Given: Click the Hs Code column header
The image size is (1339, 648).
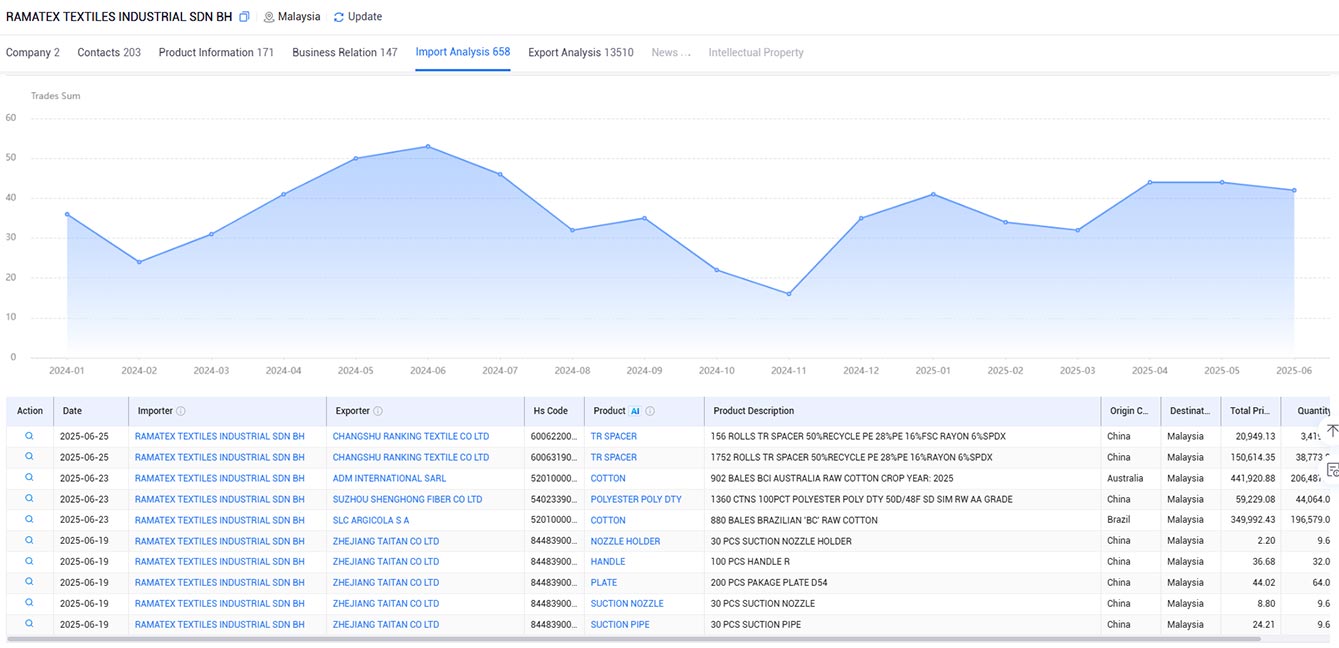Looking at the screenshot, I should (551, 411).
